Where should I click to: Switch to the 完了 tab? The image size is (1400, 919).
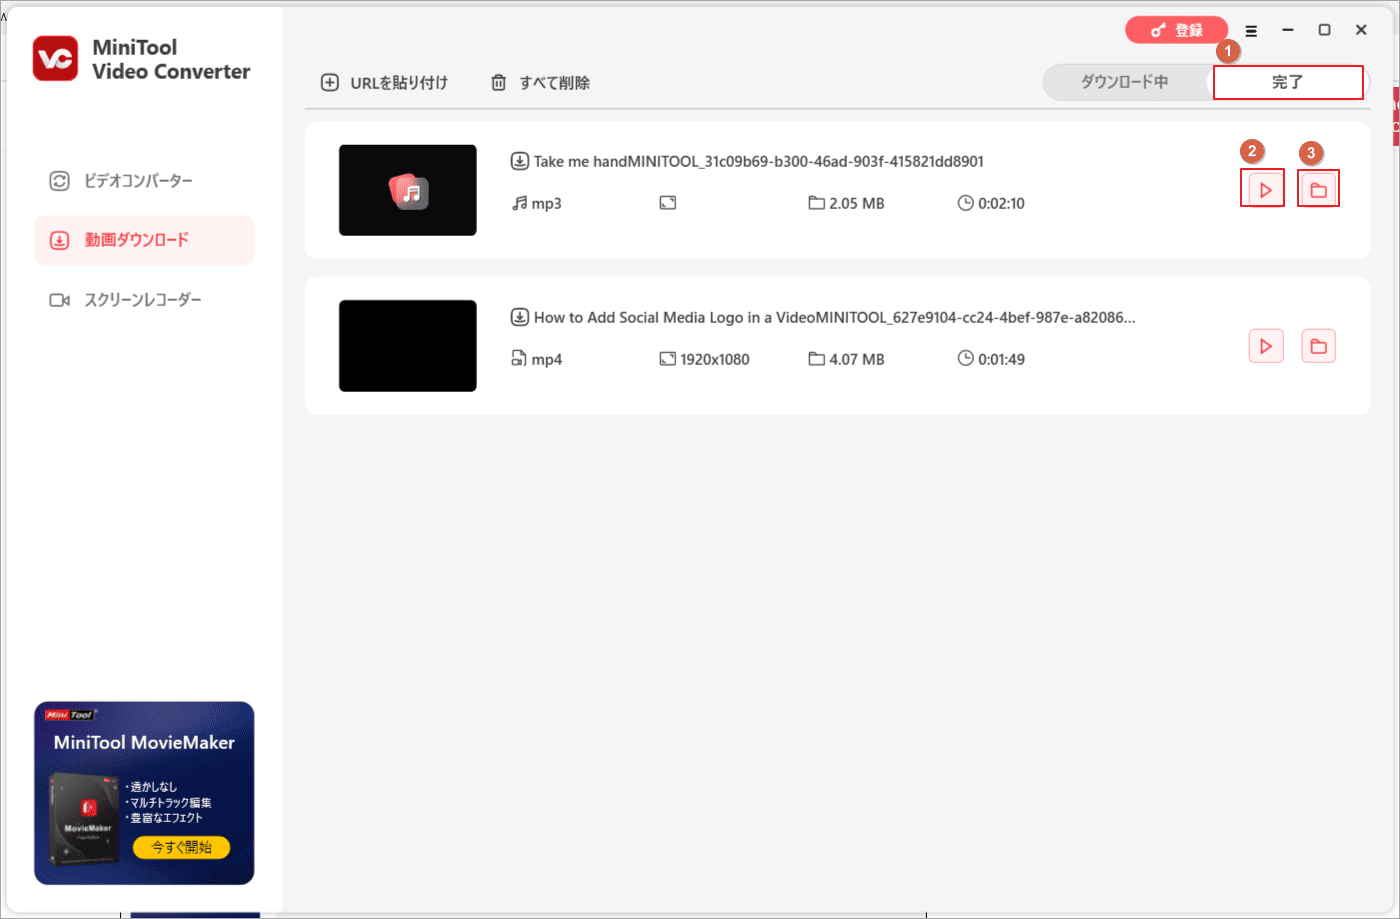(x=1288, y=82)
